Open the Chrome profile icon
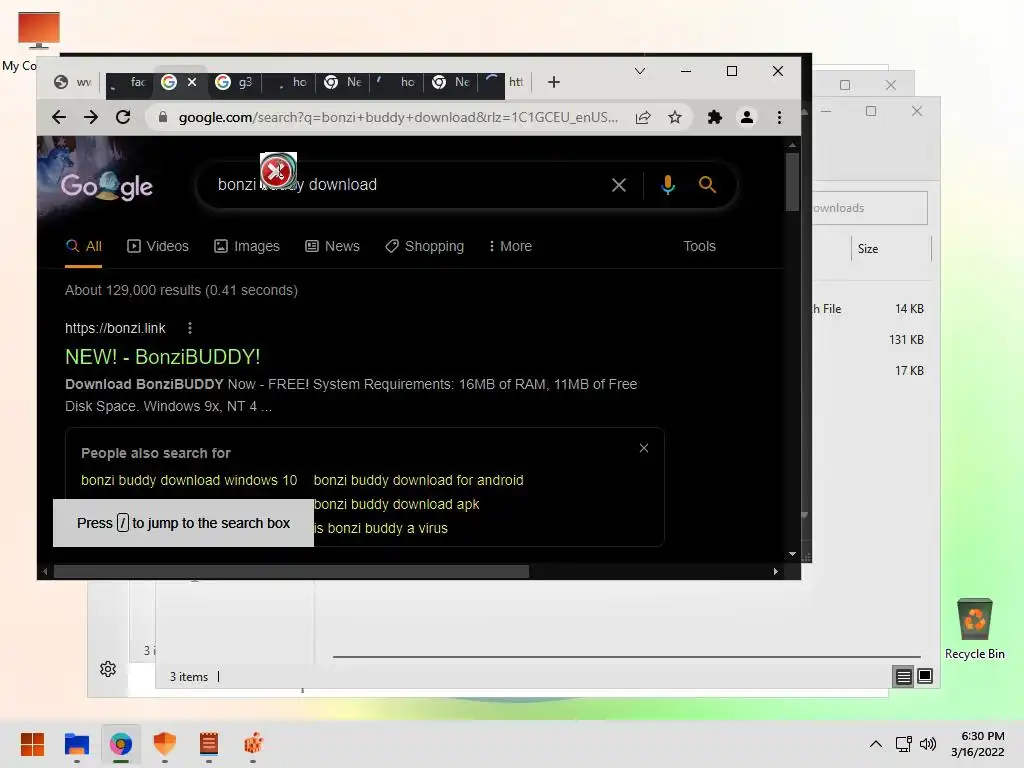This screenshot has width=1024, height=768. point(747,118)
